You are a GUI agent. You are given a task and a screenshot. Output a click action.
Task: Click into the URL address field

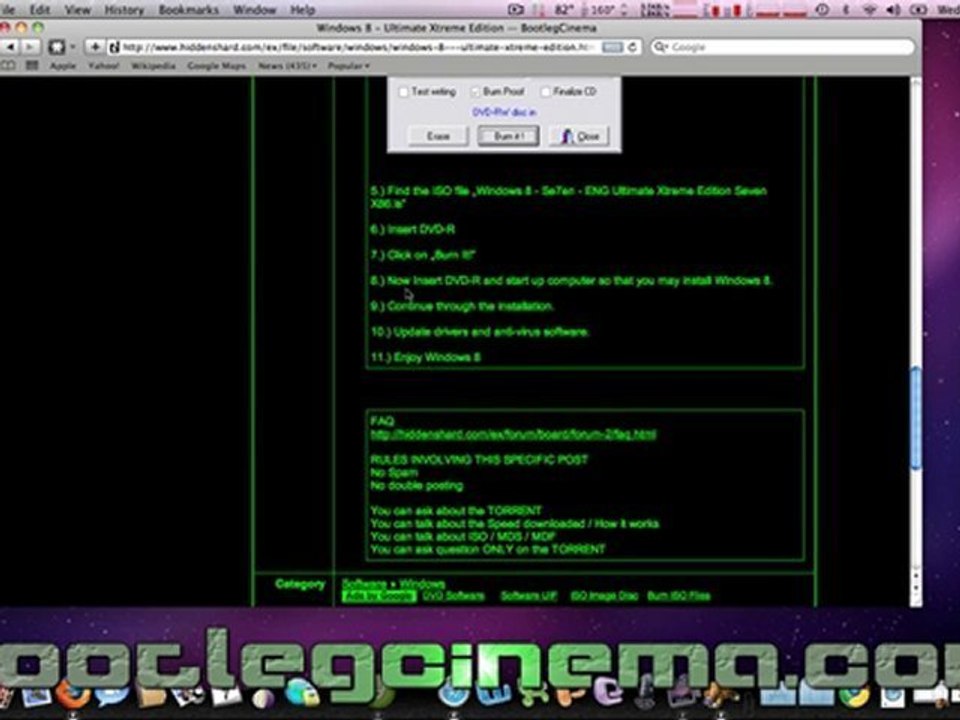(360, 47)
